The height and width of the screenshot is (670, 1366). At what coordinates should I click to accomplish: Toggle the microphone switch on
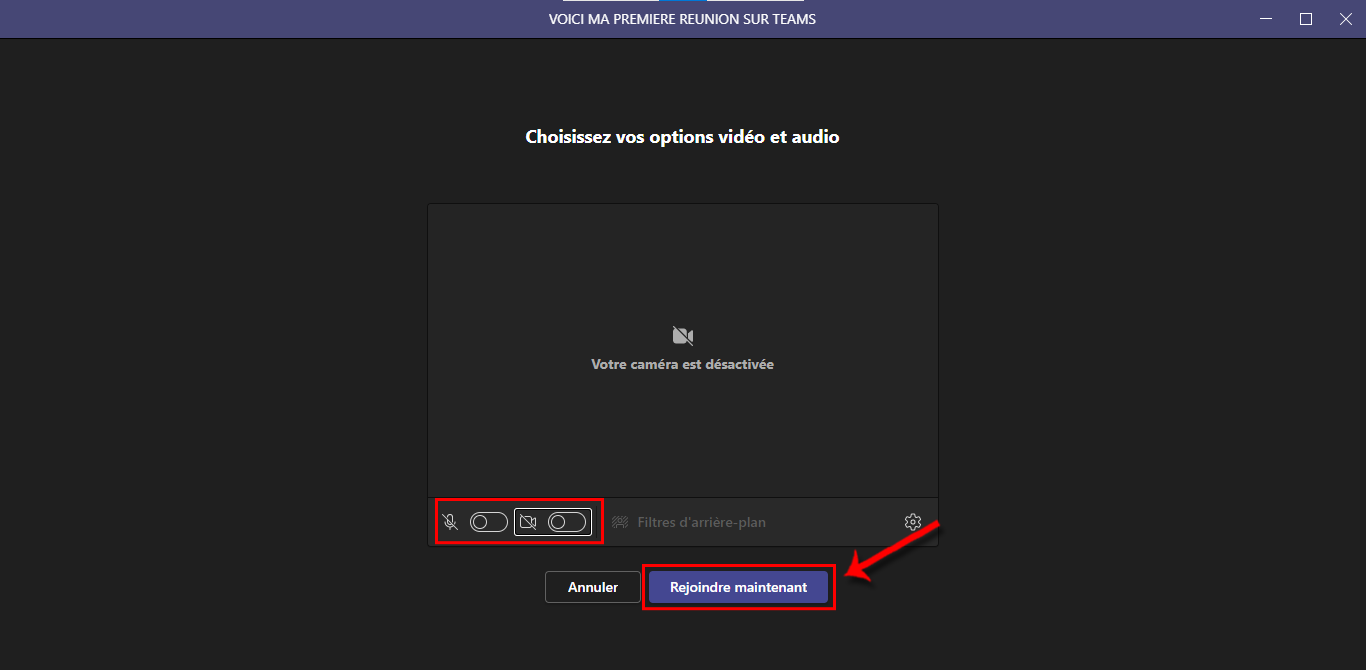[x=489, y=522]
